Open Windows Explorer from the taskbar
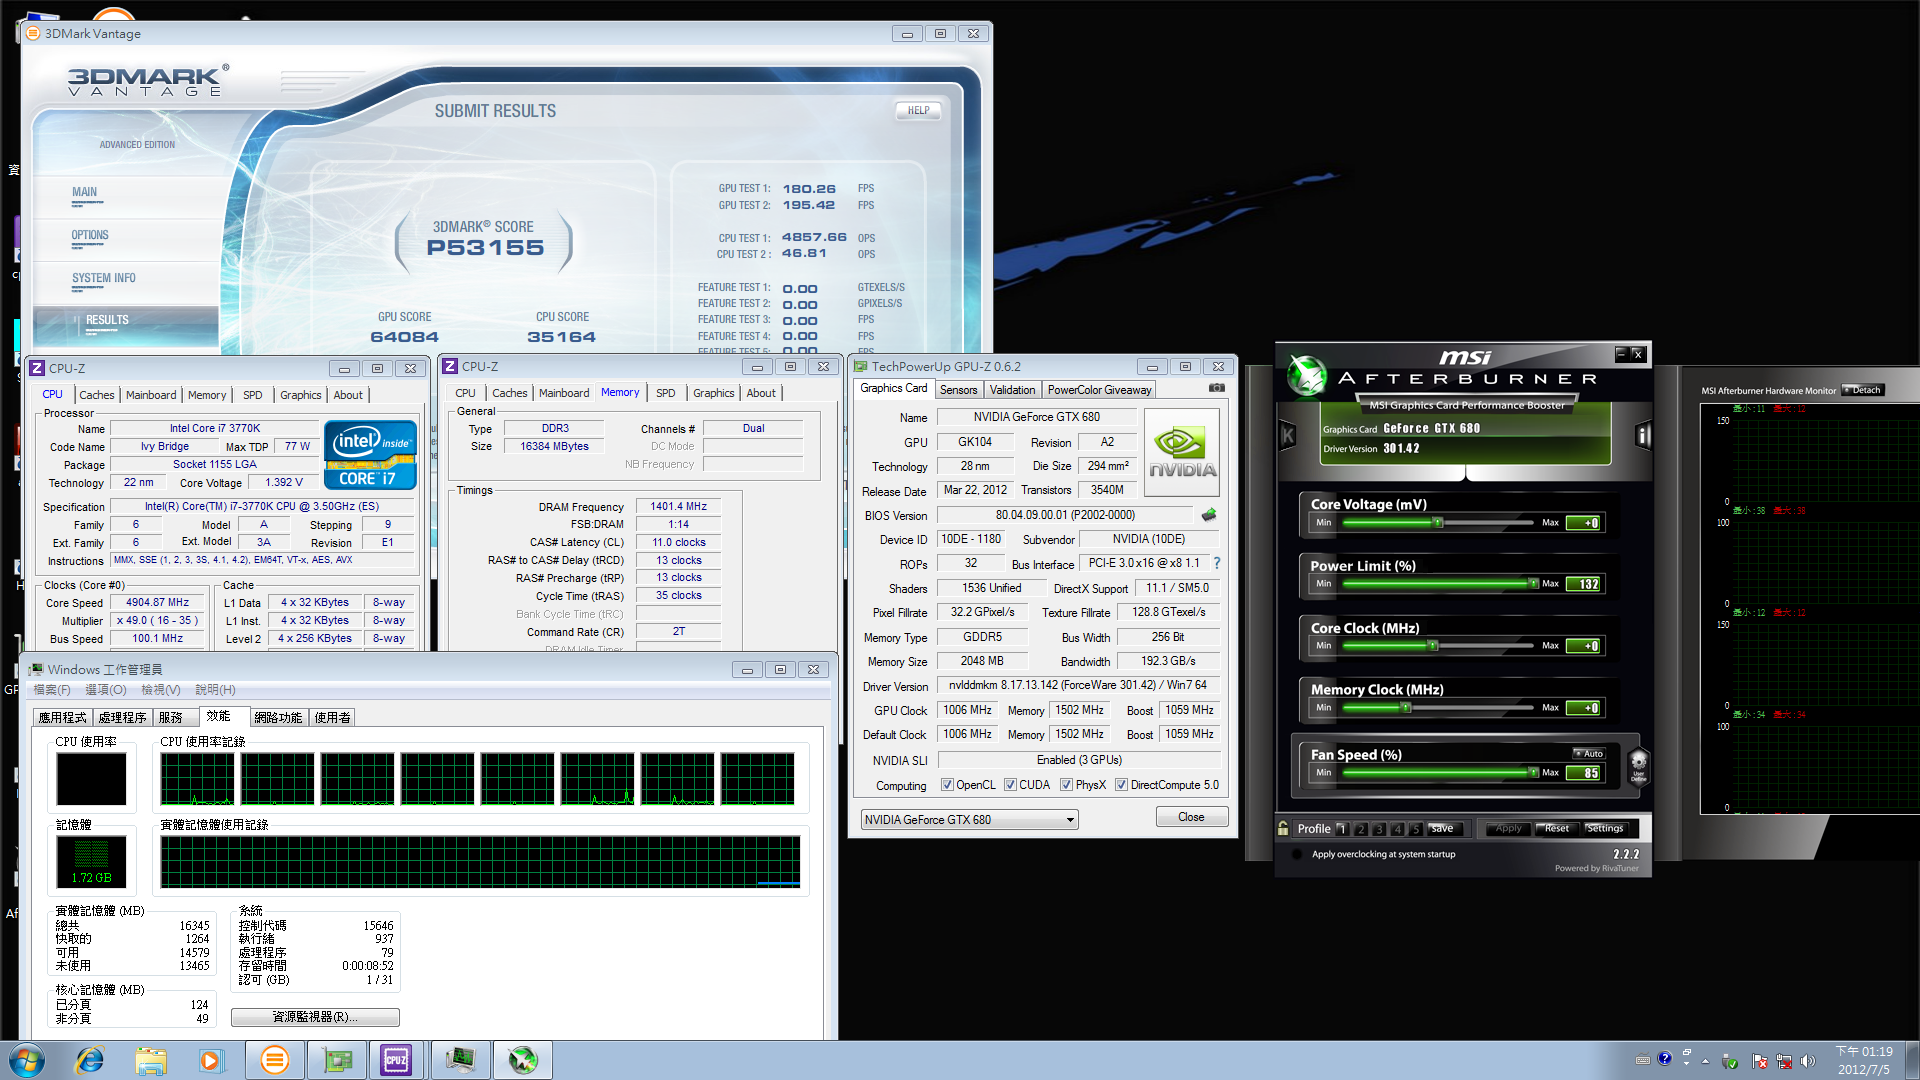This screenshot has height=1080, width=1920. pyautogui.click(x=151, y=1060)
